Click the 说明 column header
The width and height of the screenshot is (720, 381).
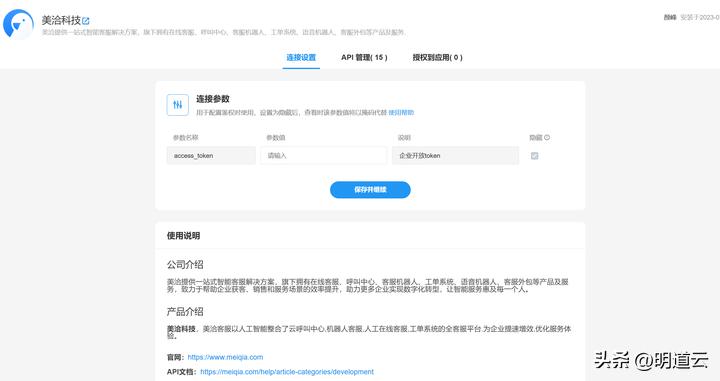404,138
